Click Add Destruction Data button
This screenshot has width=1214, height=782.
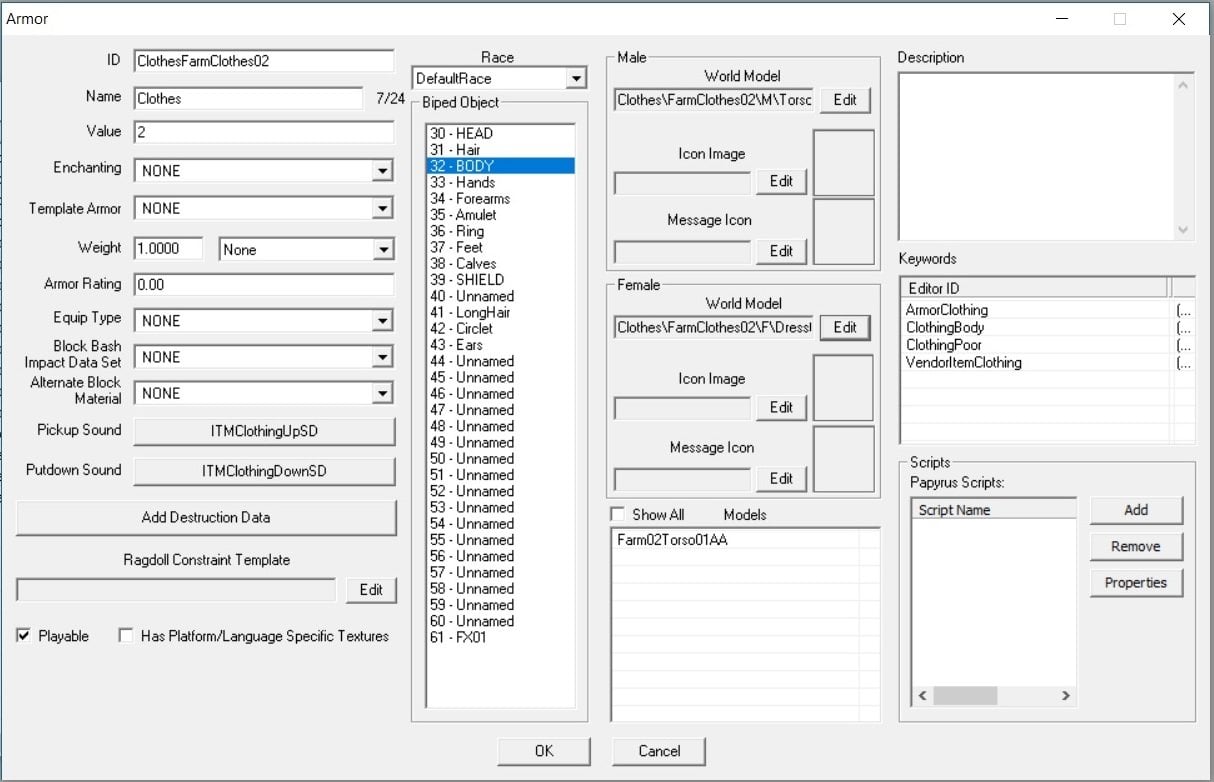click(206, 517)
